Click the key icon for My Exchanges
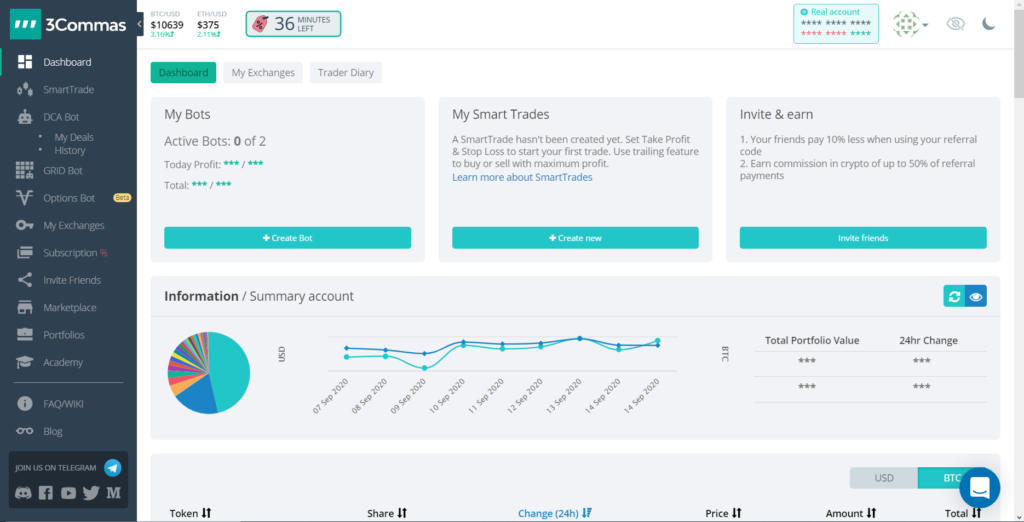This screenshot has width=1024, height=522. point(25,225)
